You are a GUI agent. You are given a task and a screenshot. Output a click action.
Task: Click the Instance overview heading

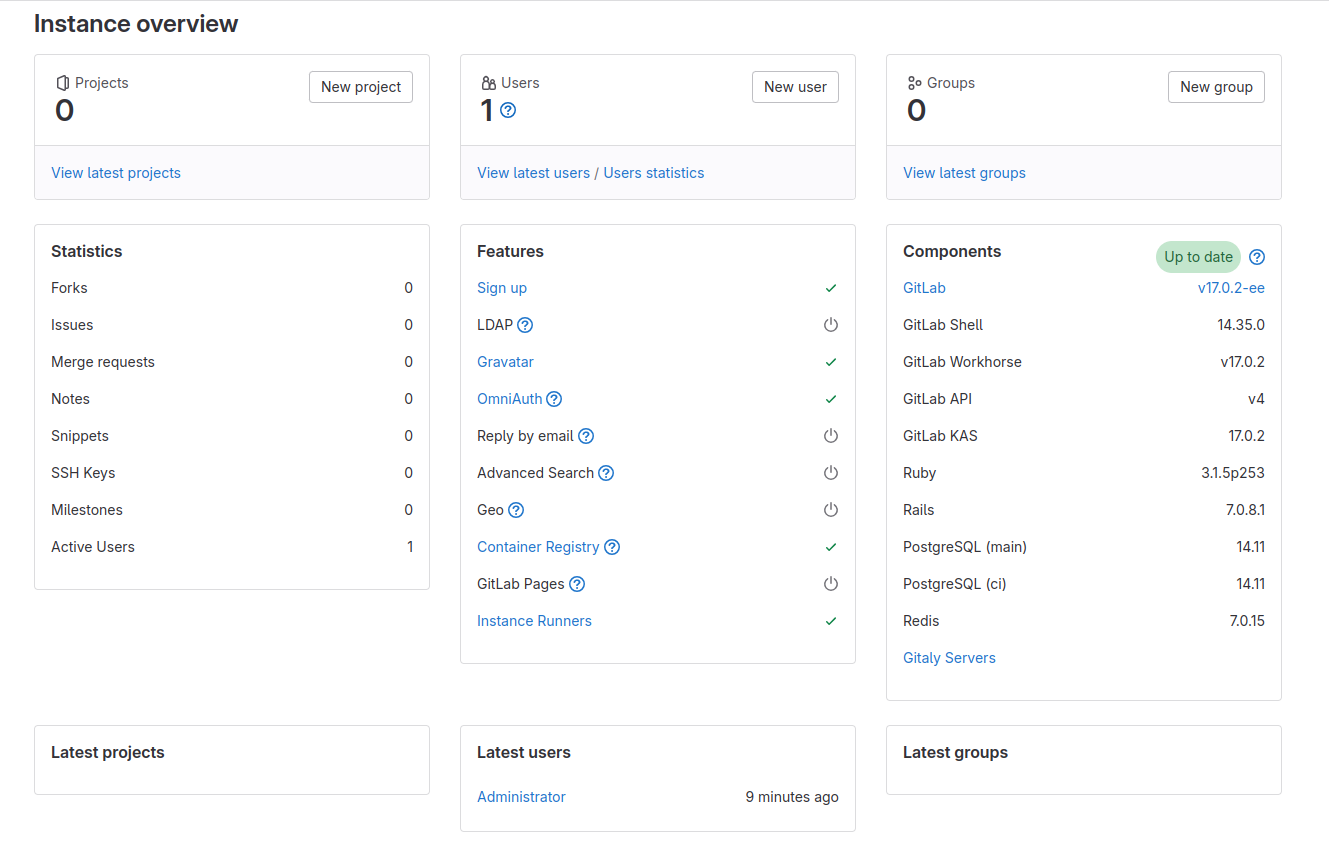[x=136, y=24]
